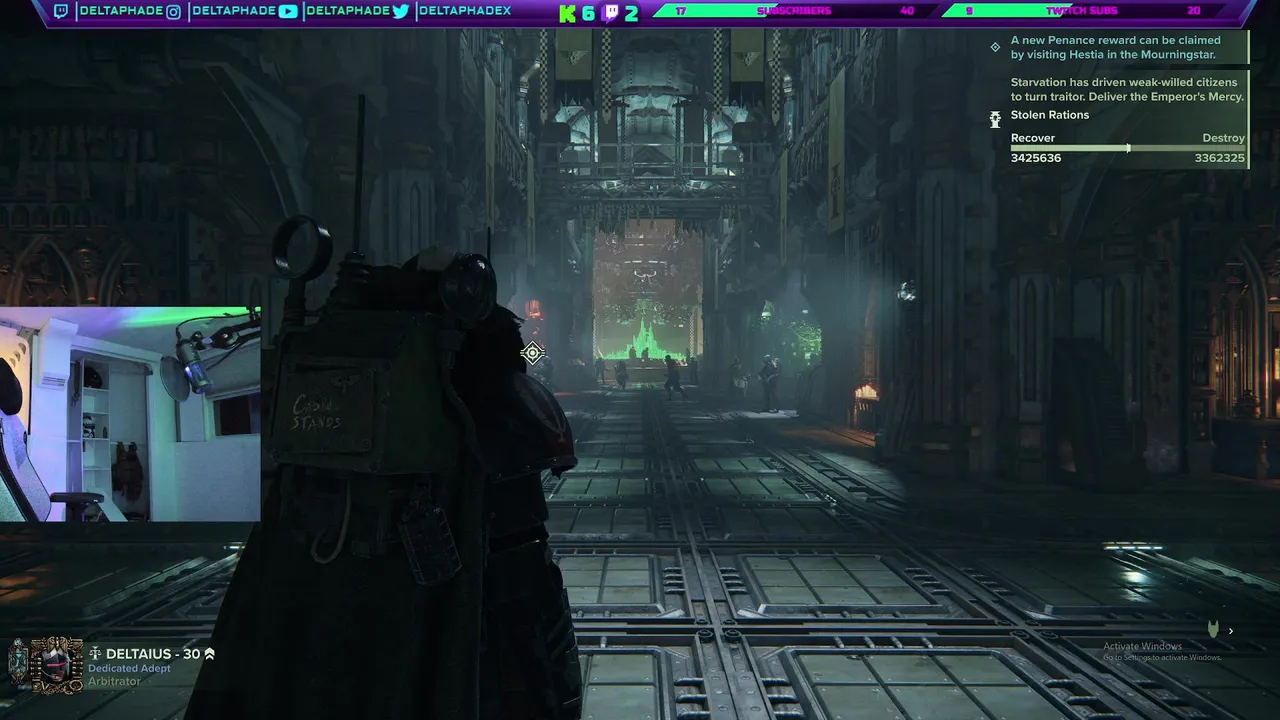Click the Twitter bird icon
The image size is (1280, 720).
click(401, 12)
